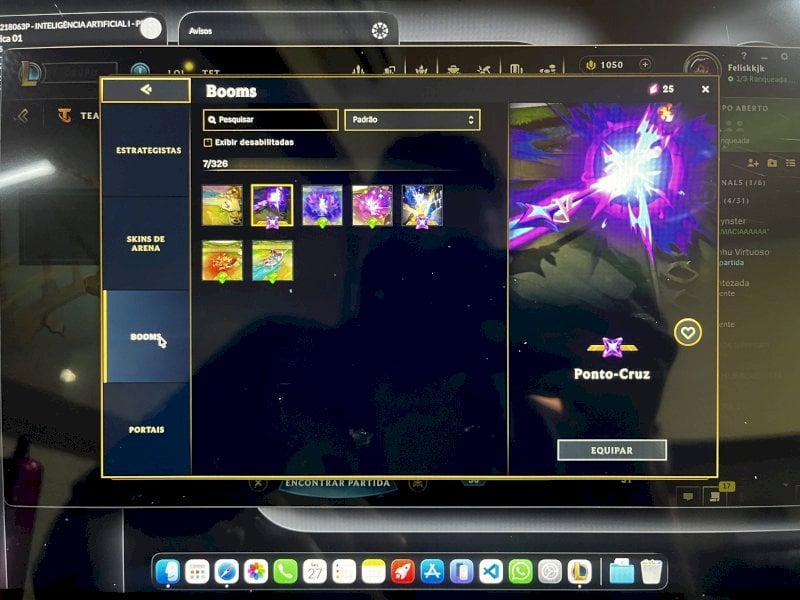Screen dimensions: 800x600
Task: Favorite Ponto-Cruz with the heart icon
Action: (688, 333)
